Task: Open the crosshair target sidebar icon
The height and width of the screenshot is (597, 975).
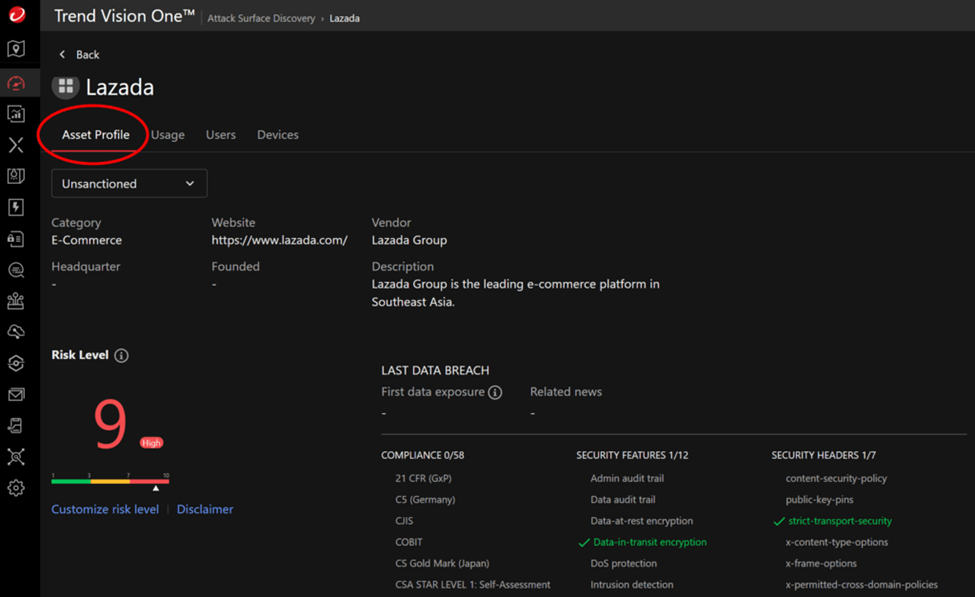Action: click(16, 457)
